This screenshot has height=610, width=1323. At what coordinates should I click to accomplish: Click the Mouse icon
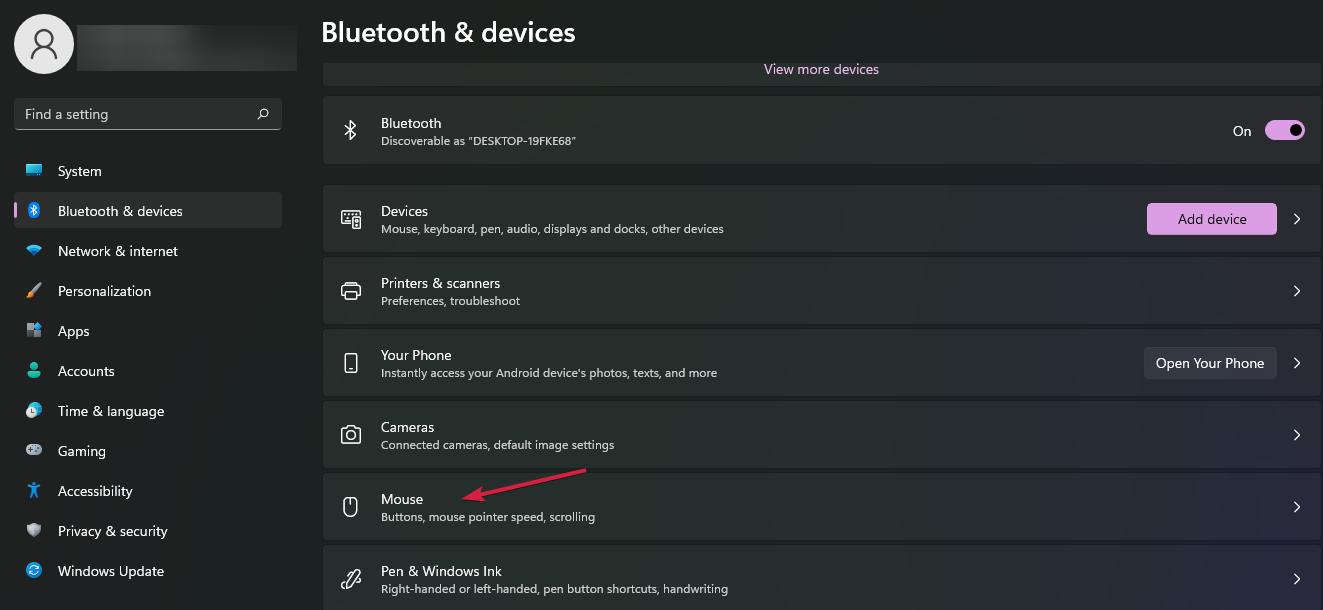(351, 507)
